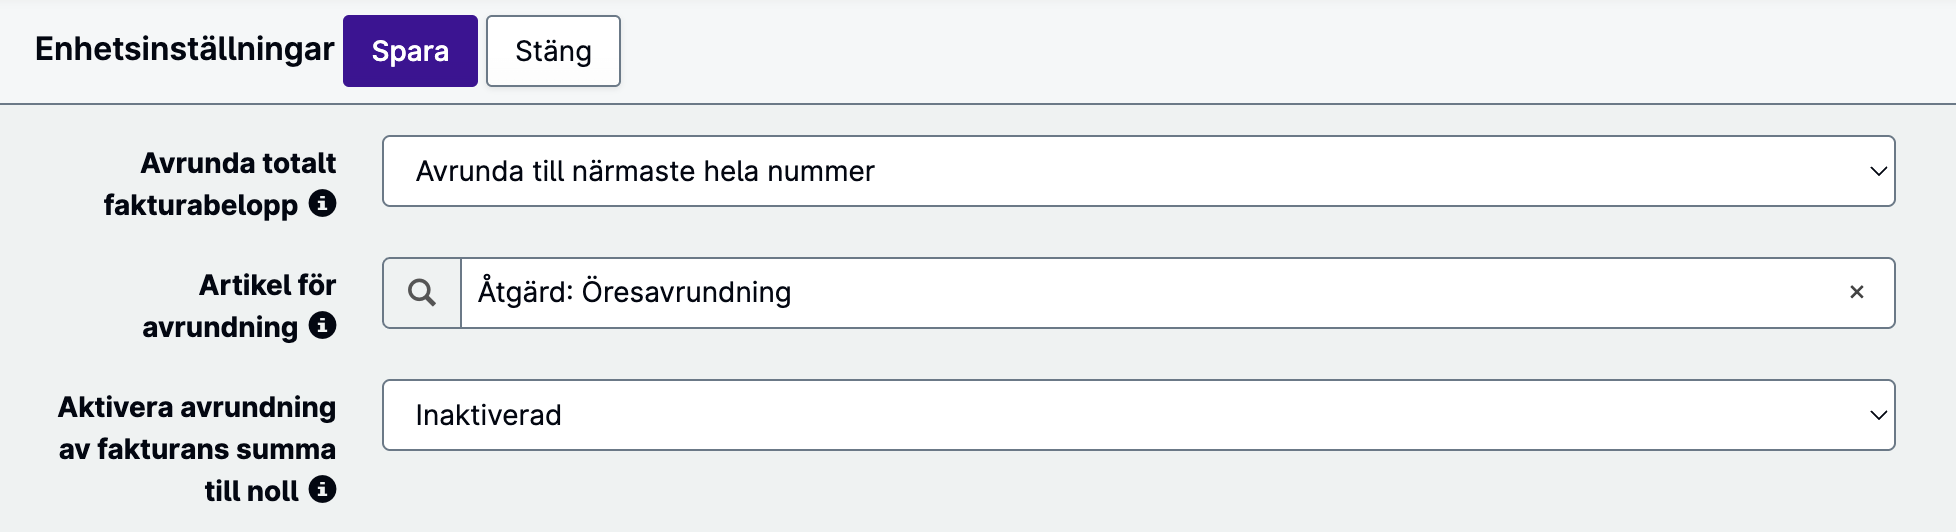Click the chevron arrow of rounding method dropdown
Viewport: 1956px width, 532px height.
click(x=1878, y=171)
